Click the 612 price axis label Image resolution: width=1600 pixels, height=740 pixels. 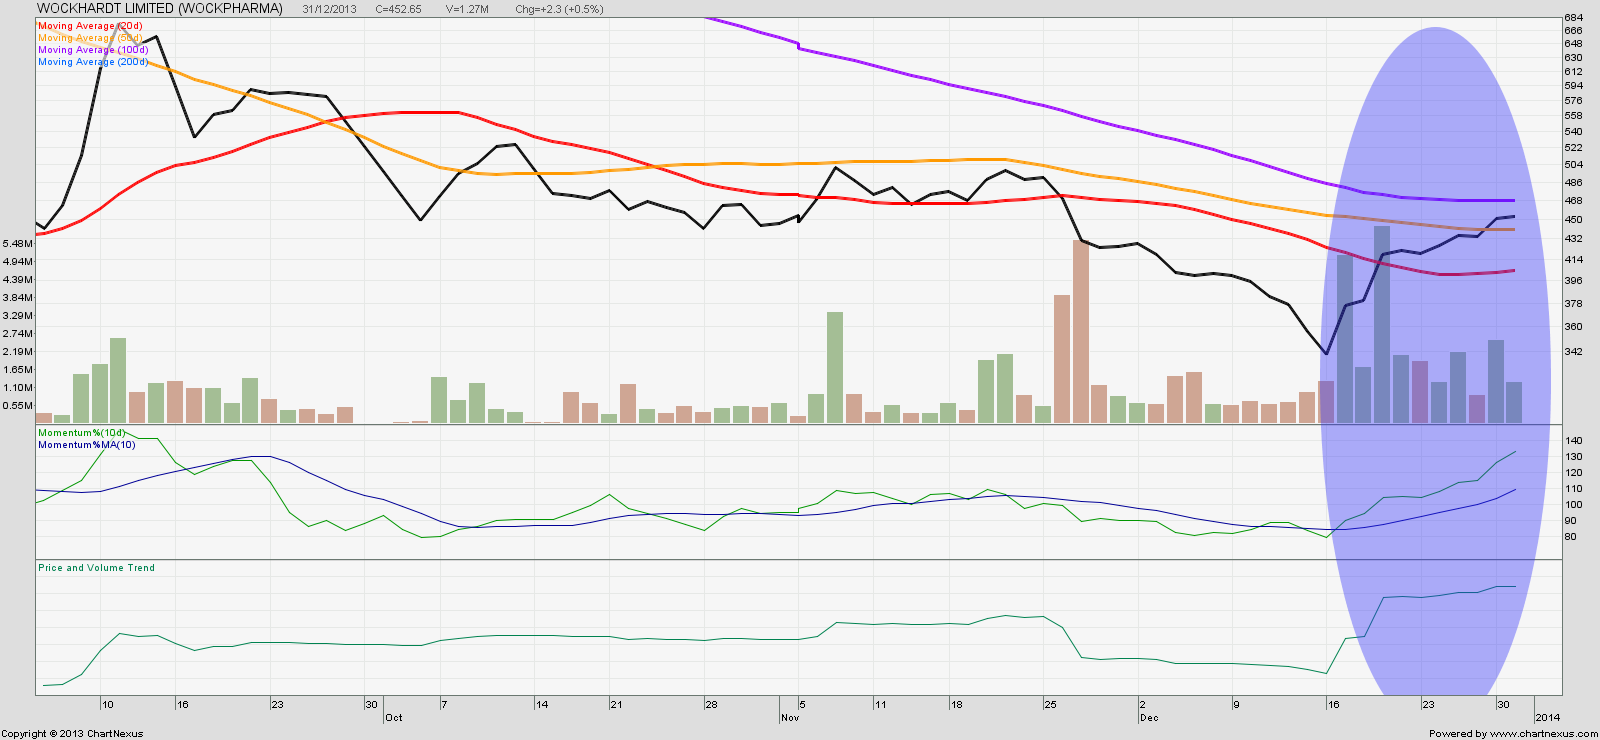1573,72
